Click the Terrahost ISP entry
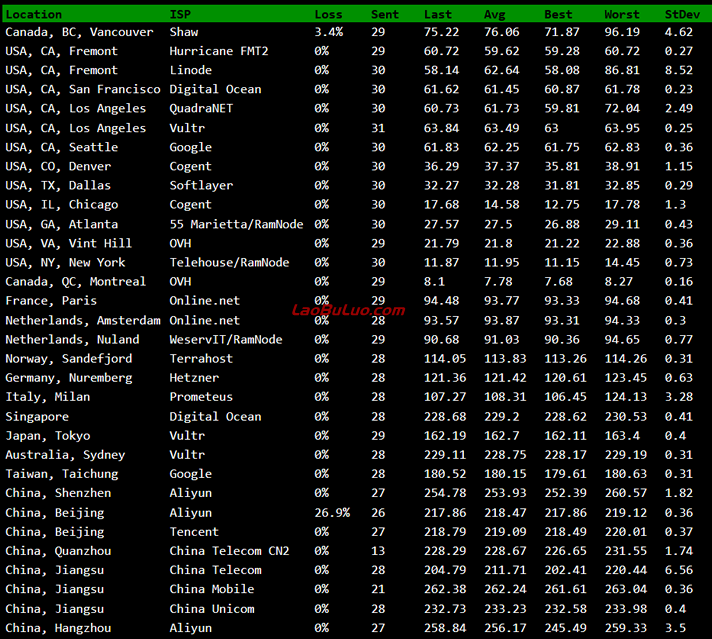Image resolution: width=712 pixels, height=639 pixels. click(201, 359)
